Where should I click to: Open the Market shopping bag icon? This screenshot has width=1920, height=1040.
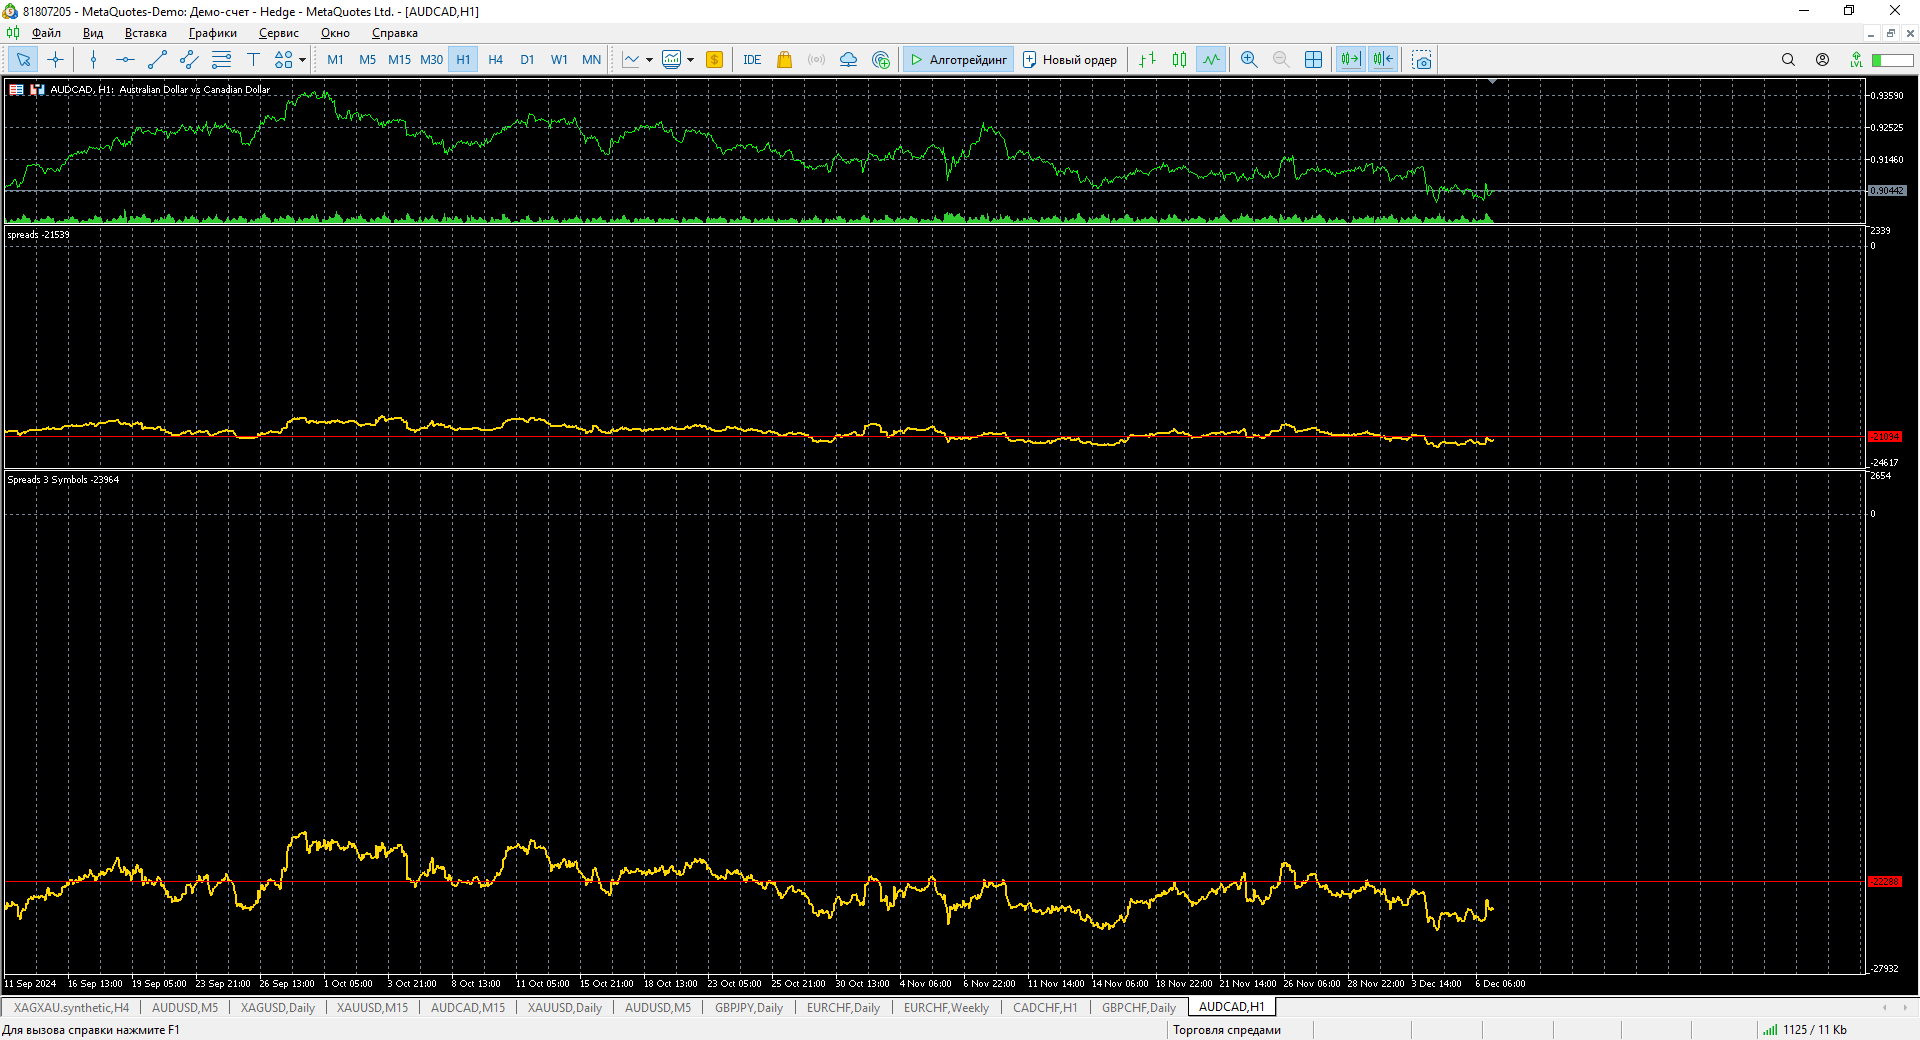tap(785, 60)
